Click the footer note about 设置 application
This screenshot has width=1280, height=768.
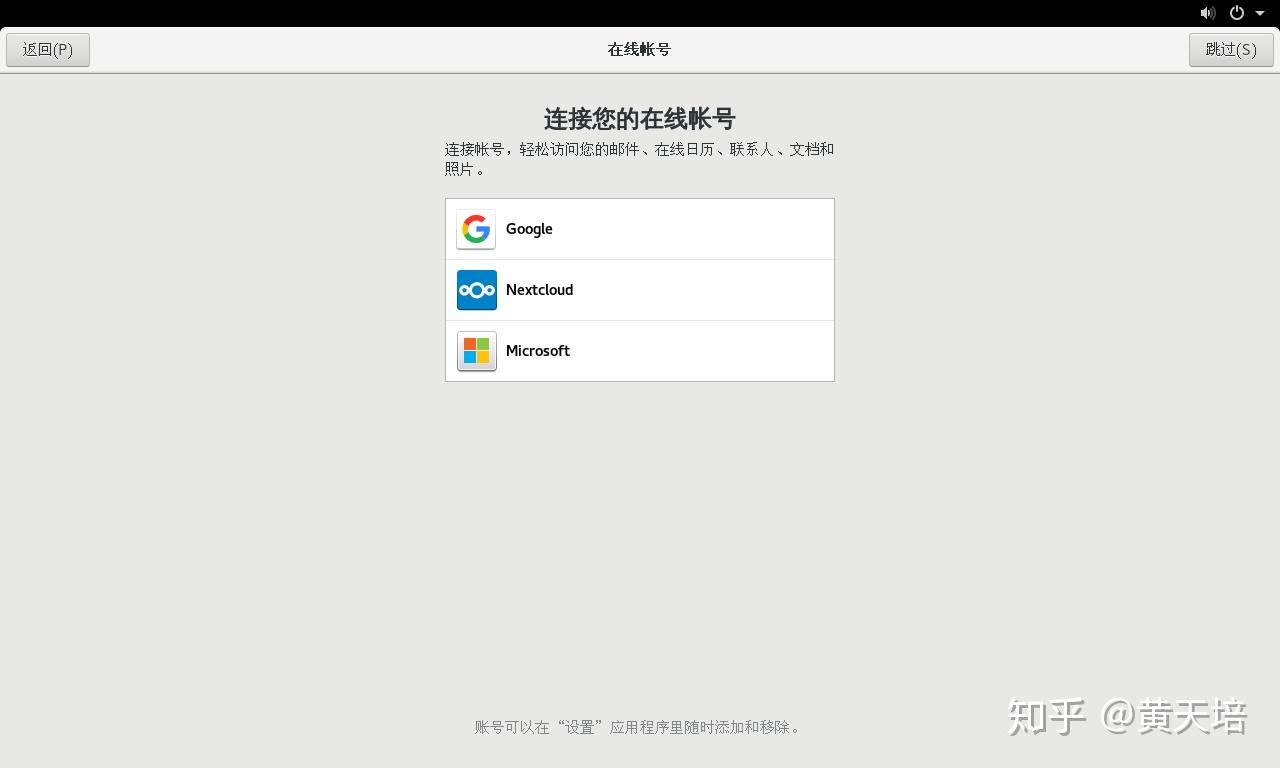click(638, 727)
